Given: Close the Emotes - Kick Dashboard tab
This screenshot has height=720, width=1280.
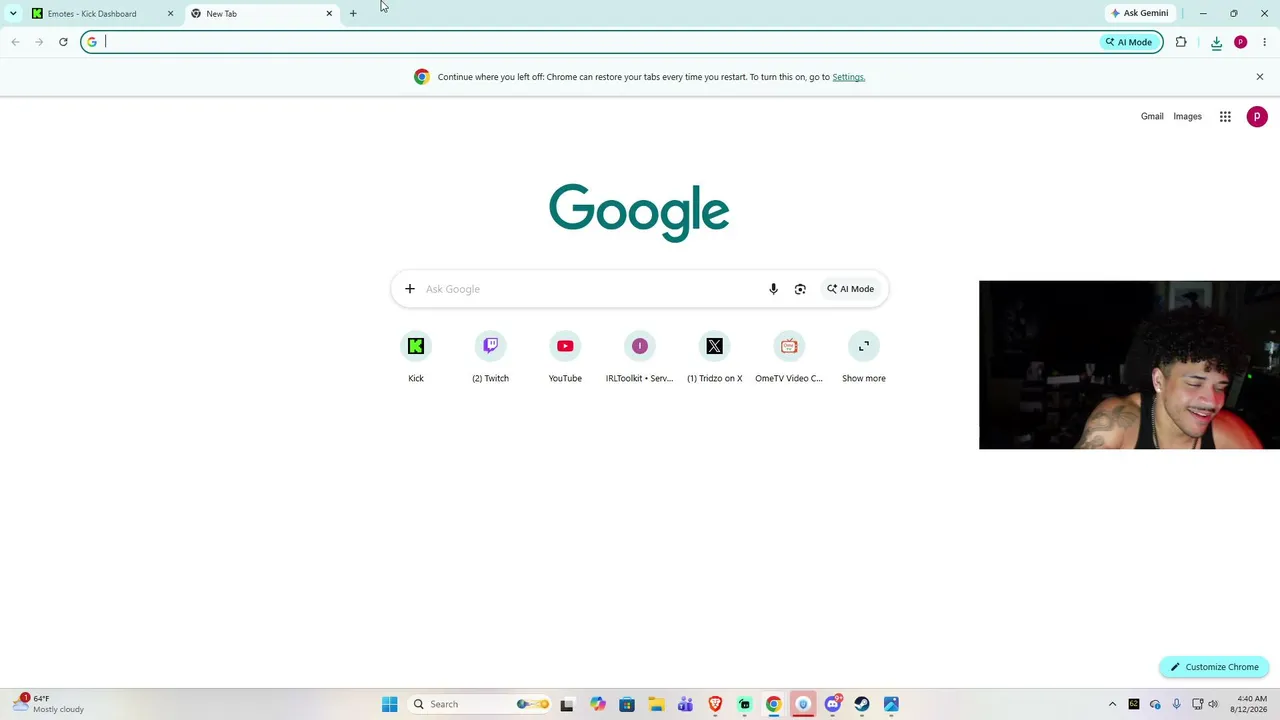Looking at the screenshot, I should [x=170, y=14].
